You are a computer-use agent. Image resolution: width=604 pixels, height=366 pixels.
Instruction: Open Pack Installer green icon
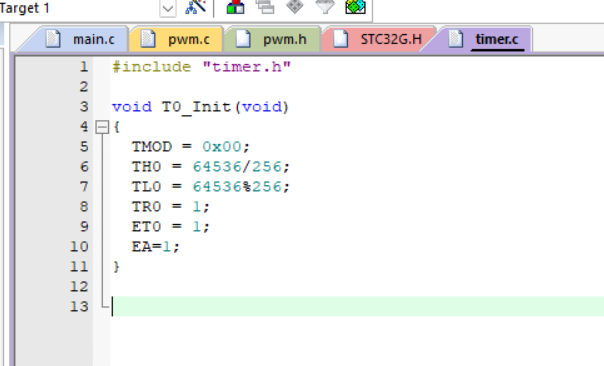click(x=355, y=7)
